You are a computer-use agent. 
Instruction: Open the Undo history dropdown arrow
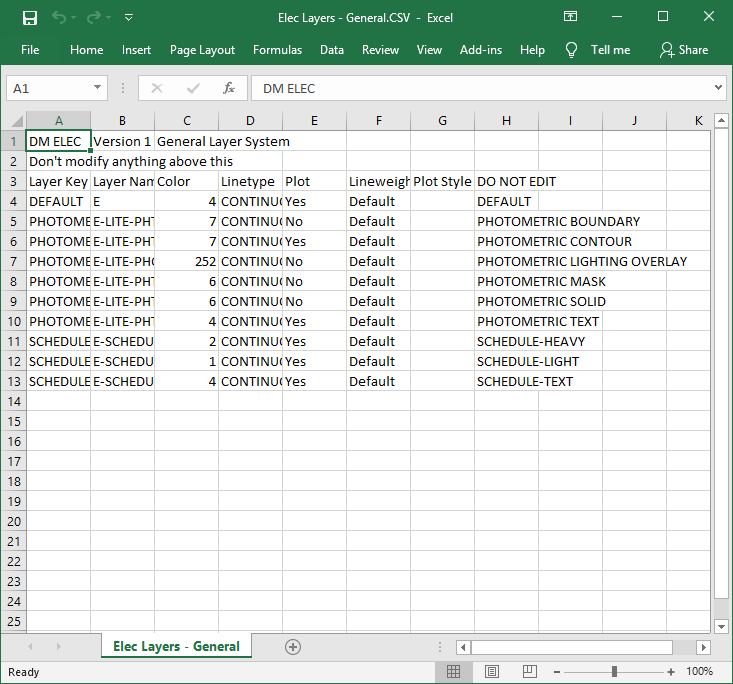coord(73,18)
